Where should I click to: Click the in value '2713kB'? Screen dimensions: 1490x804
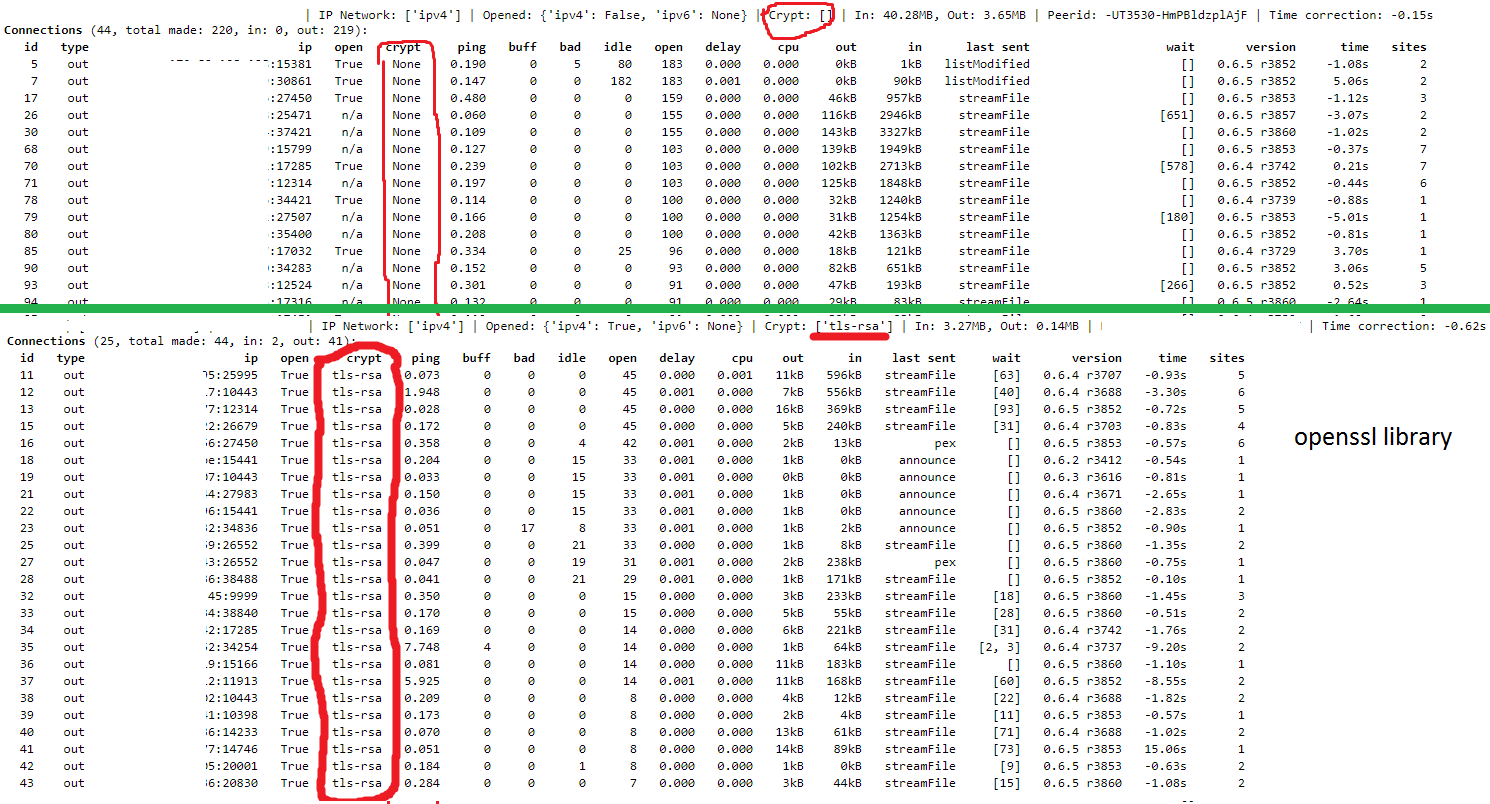(900, 166)
